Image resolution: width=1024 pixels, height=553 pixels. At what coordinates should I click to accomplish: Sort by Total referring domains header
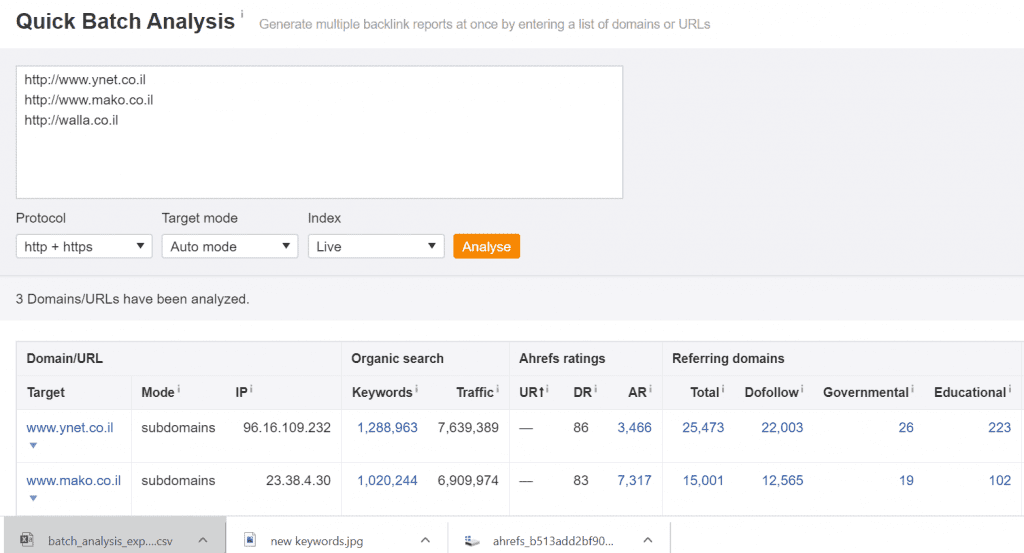click(705, 392)
